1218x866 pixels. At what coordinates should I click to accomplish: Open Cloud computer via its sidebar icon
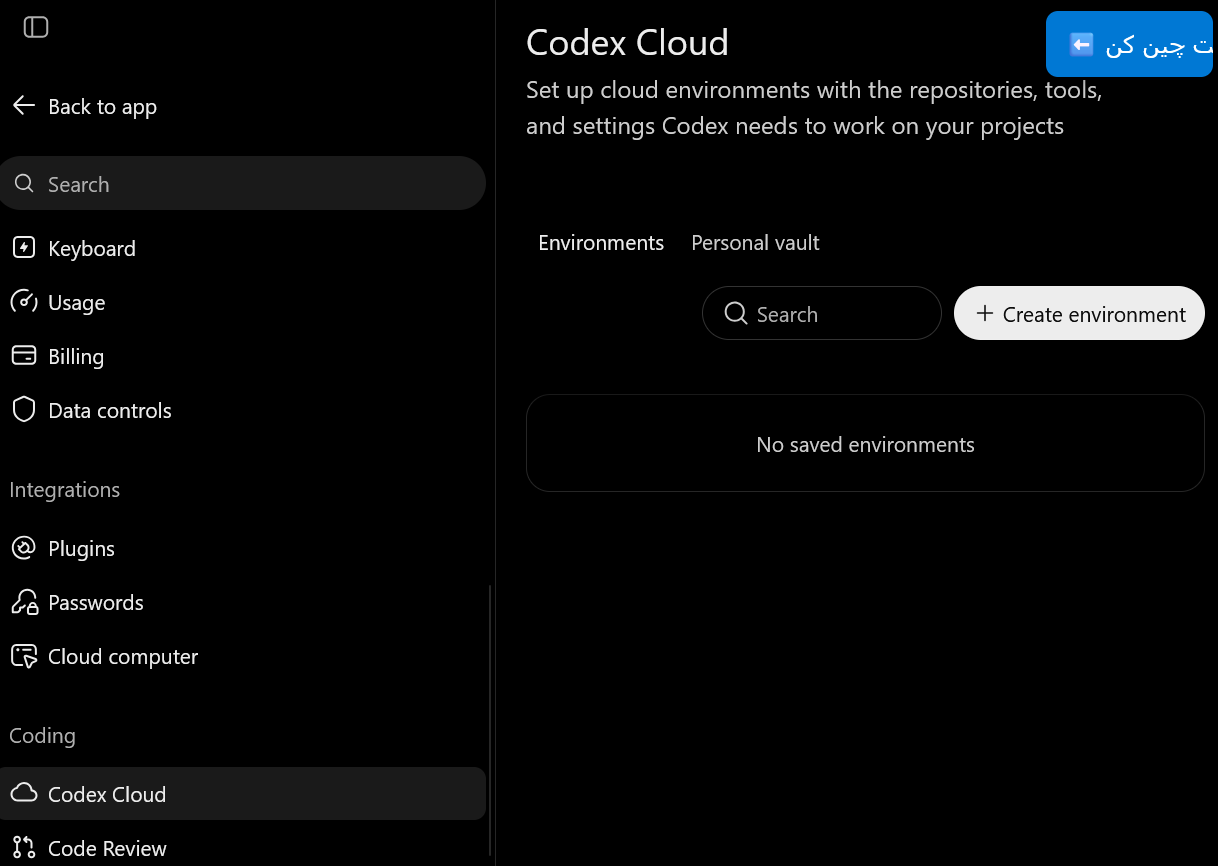[x=23, y=656]
